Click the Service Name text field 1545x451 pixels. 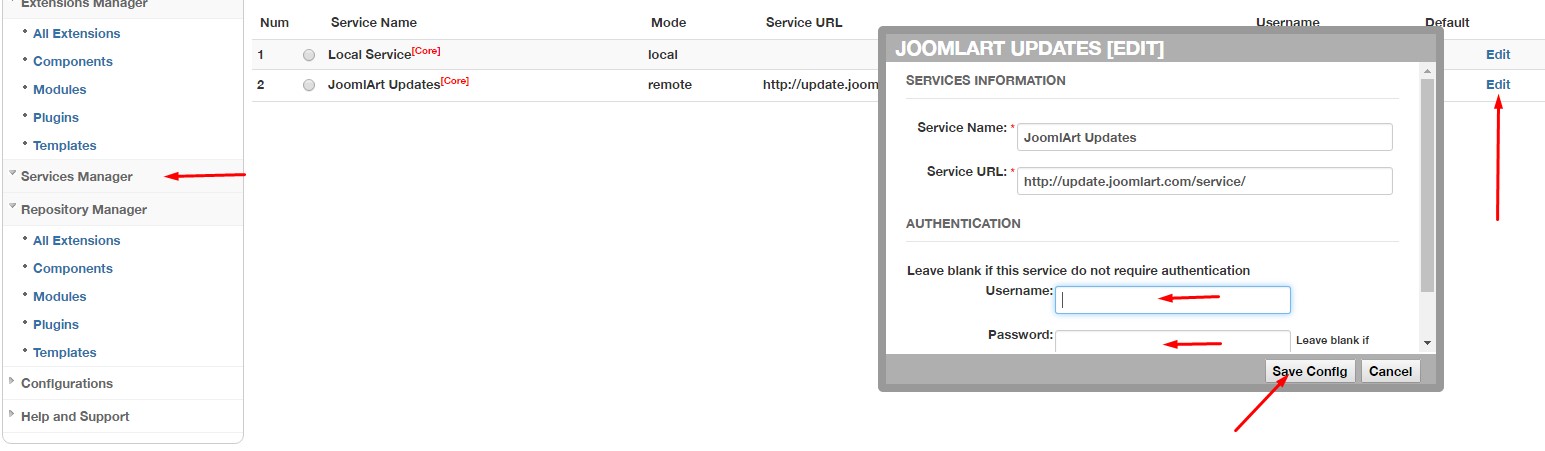click(x=1204, y=138)
